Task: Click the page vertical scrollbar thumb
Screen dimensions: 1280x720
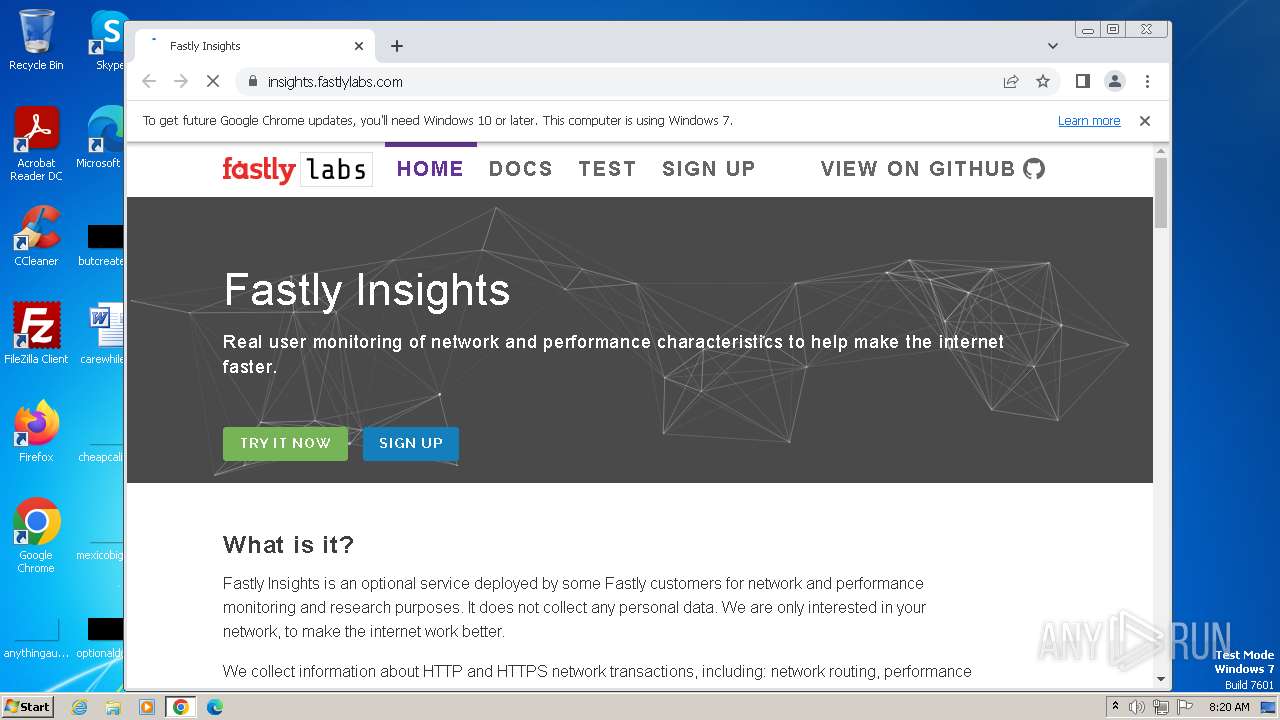Action: click(1161, 193)
